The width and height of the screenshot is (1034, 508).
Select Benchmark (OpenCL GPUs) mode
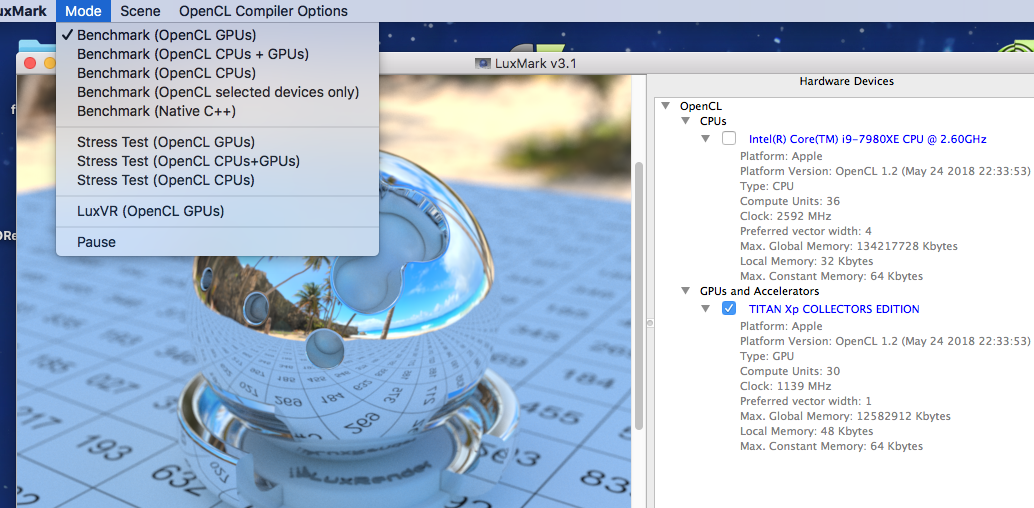point(218,35)
